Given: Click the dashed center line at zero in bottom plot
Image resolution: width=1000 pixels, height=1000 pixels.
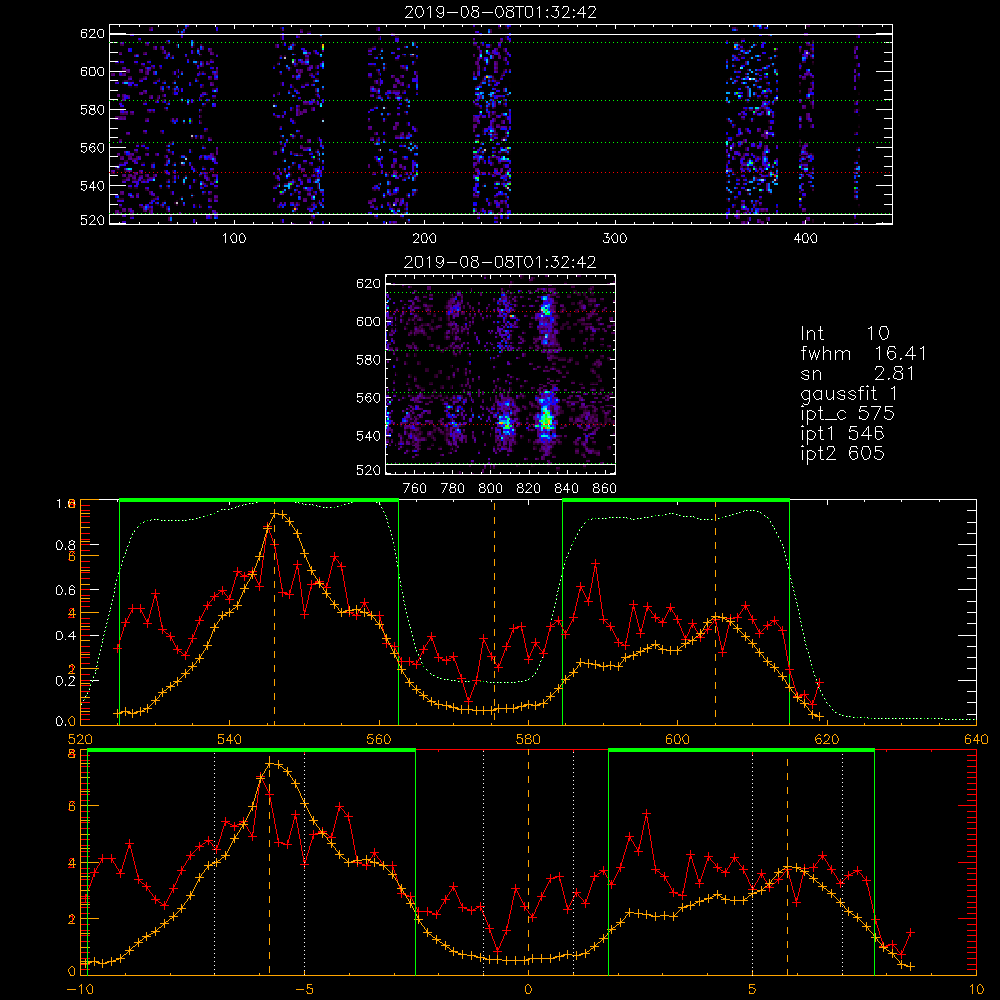Looking at the screenshot, I should tap(528, 861).
